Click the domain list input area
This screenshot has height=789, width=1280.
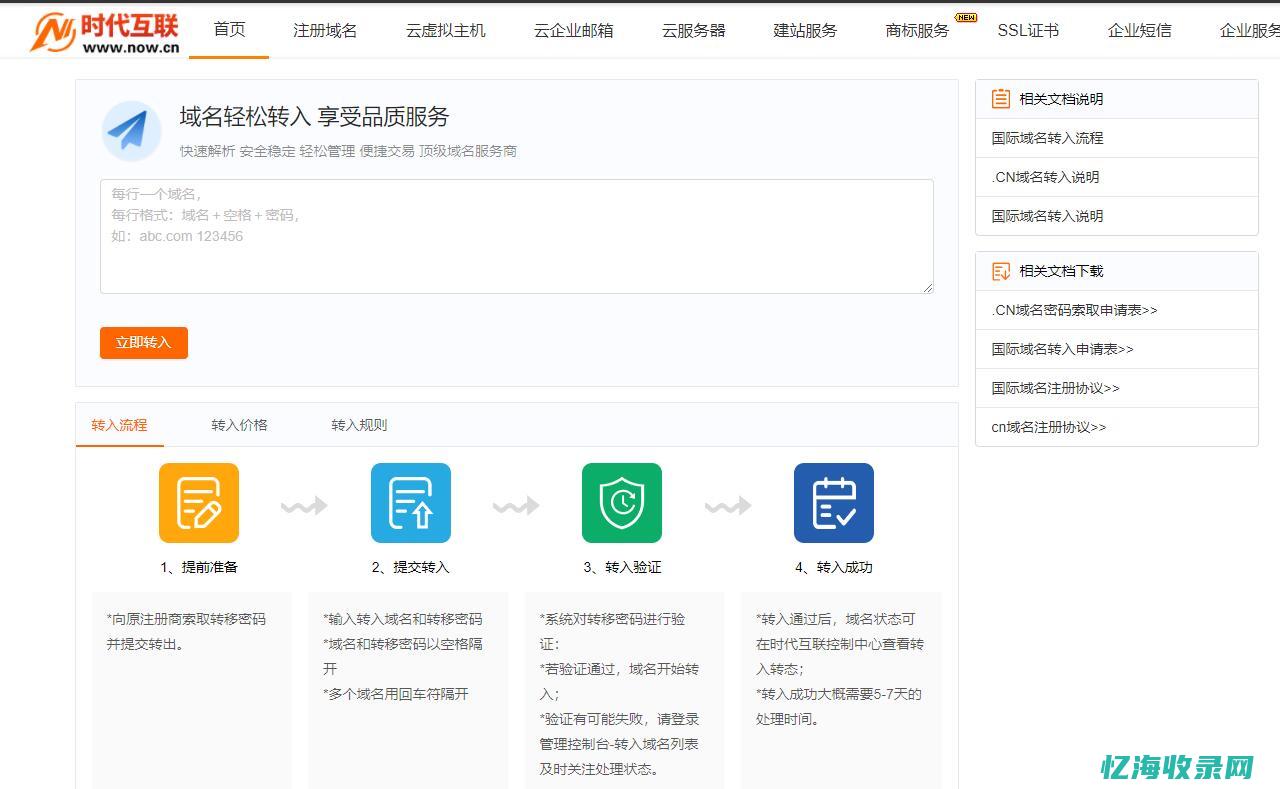tap(516, 236)
